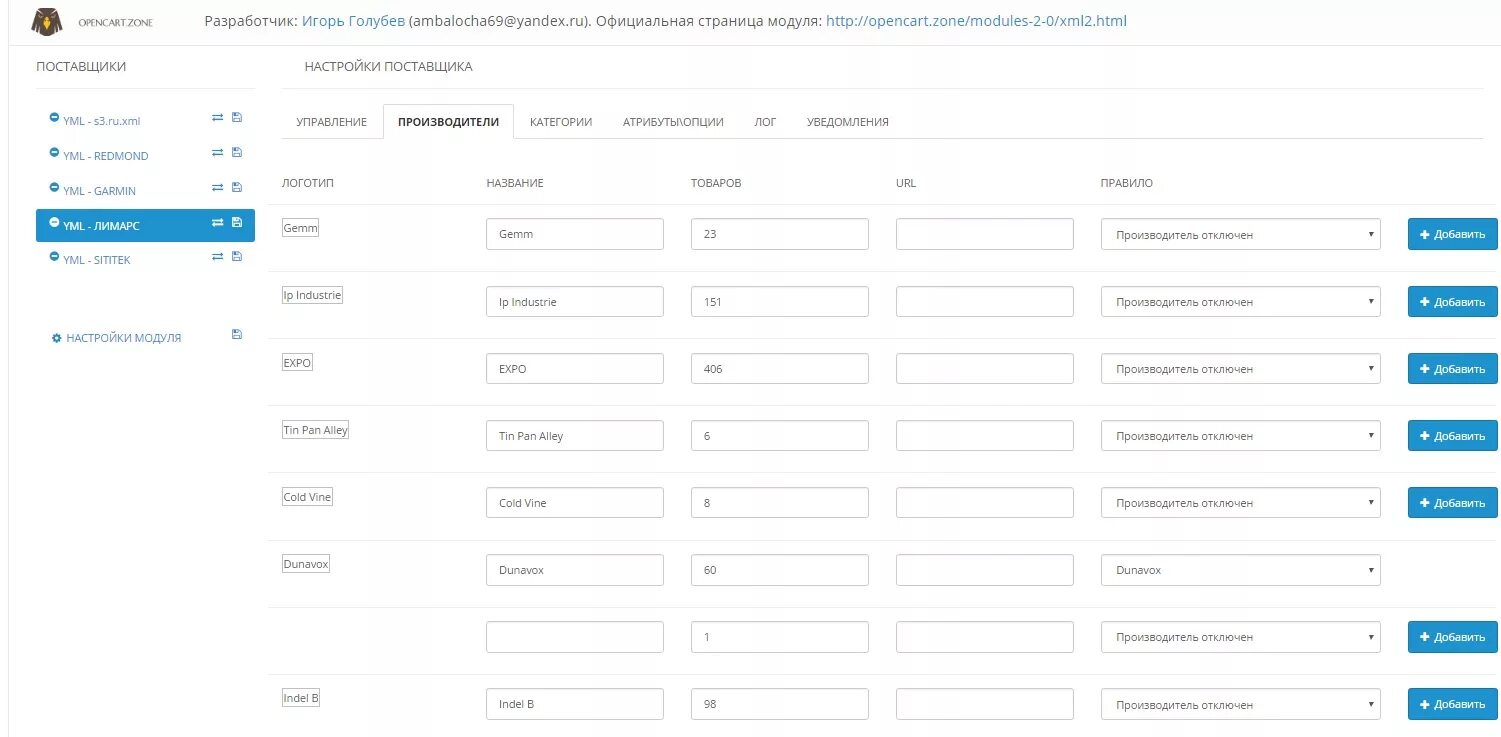Click URL field in Dunavox row
The width and height of the screenshot is (1501, 737).
click(x=985, y=569)
